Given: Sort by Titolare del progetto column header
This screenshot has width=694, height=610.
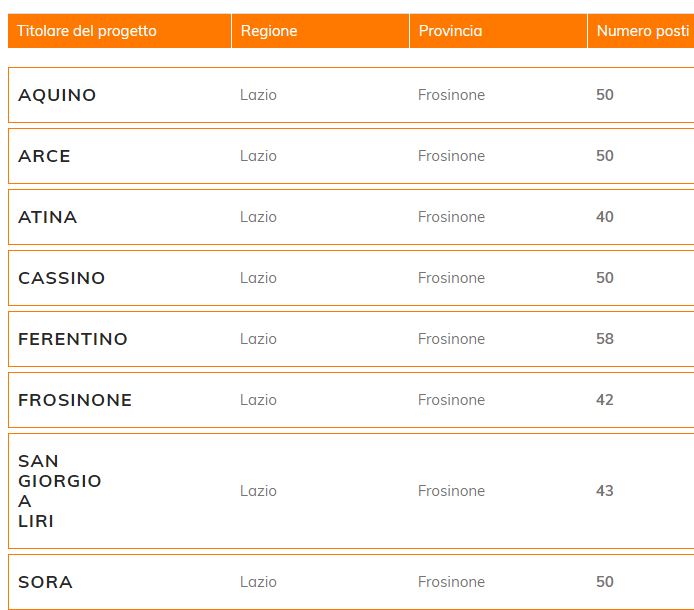Looking at the screenshot, I should point(87,31).
